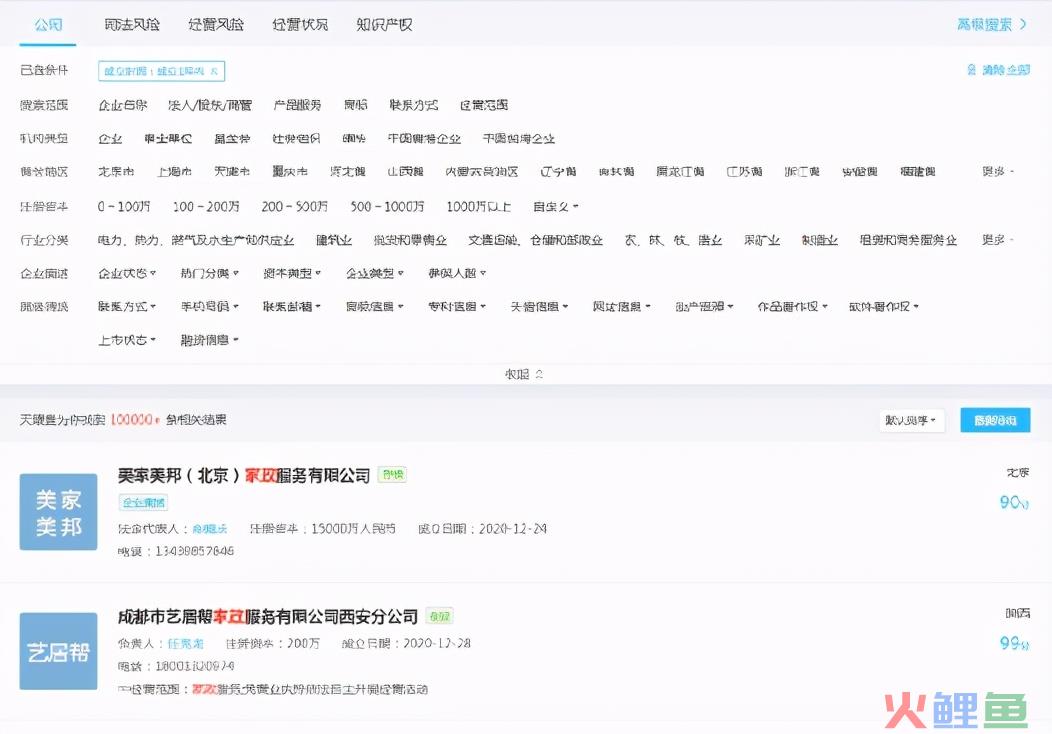Open the 参保人数 dropdown
The image size is (1052, 734).
pyautogui.click(x=457, y=274)
